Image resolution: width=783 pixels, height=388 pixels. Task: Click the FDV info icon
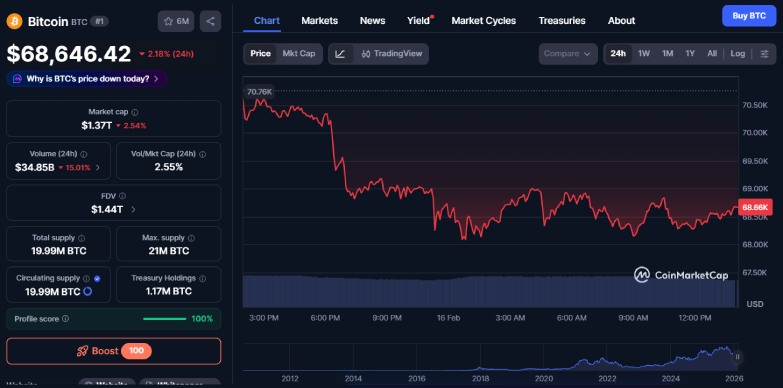[x=122, y=196]
